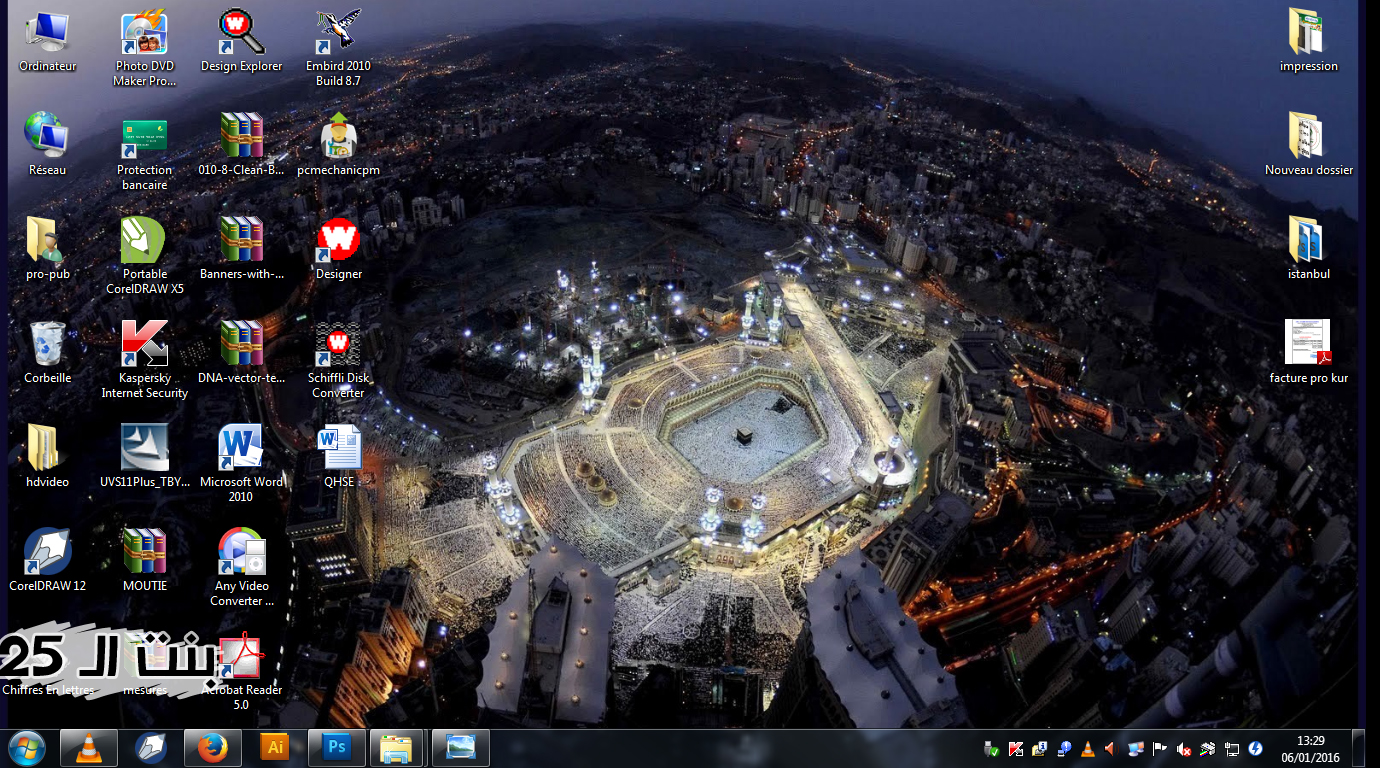Click the Show desktop button

point(1358,748)
